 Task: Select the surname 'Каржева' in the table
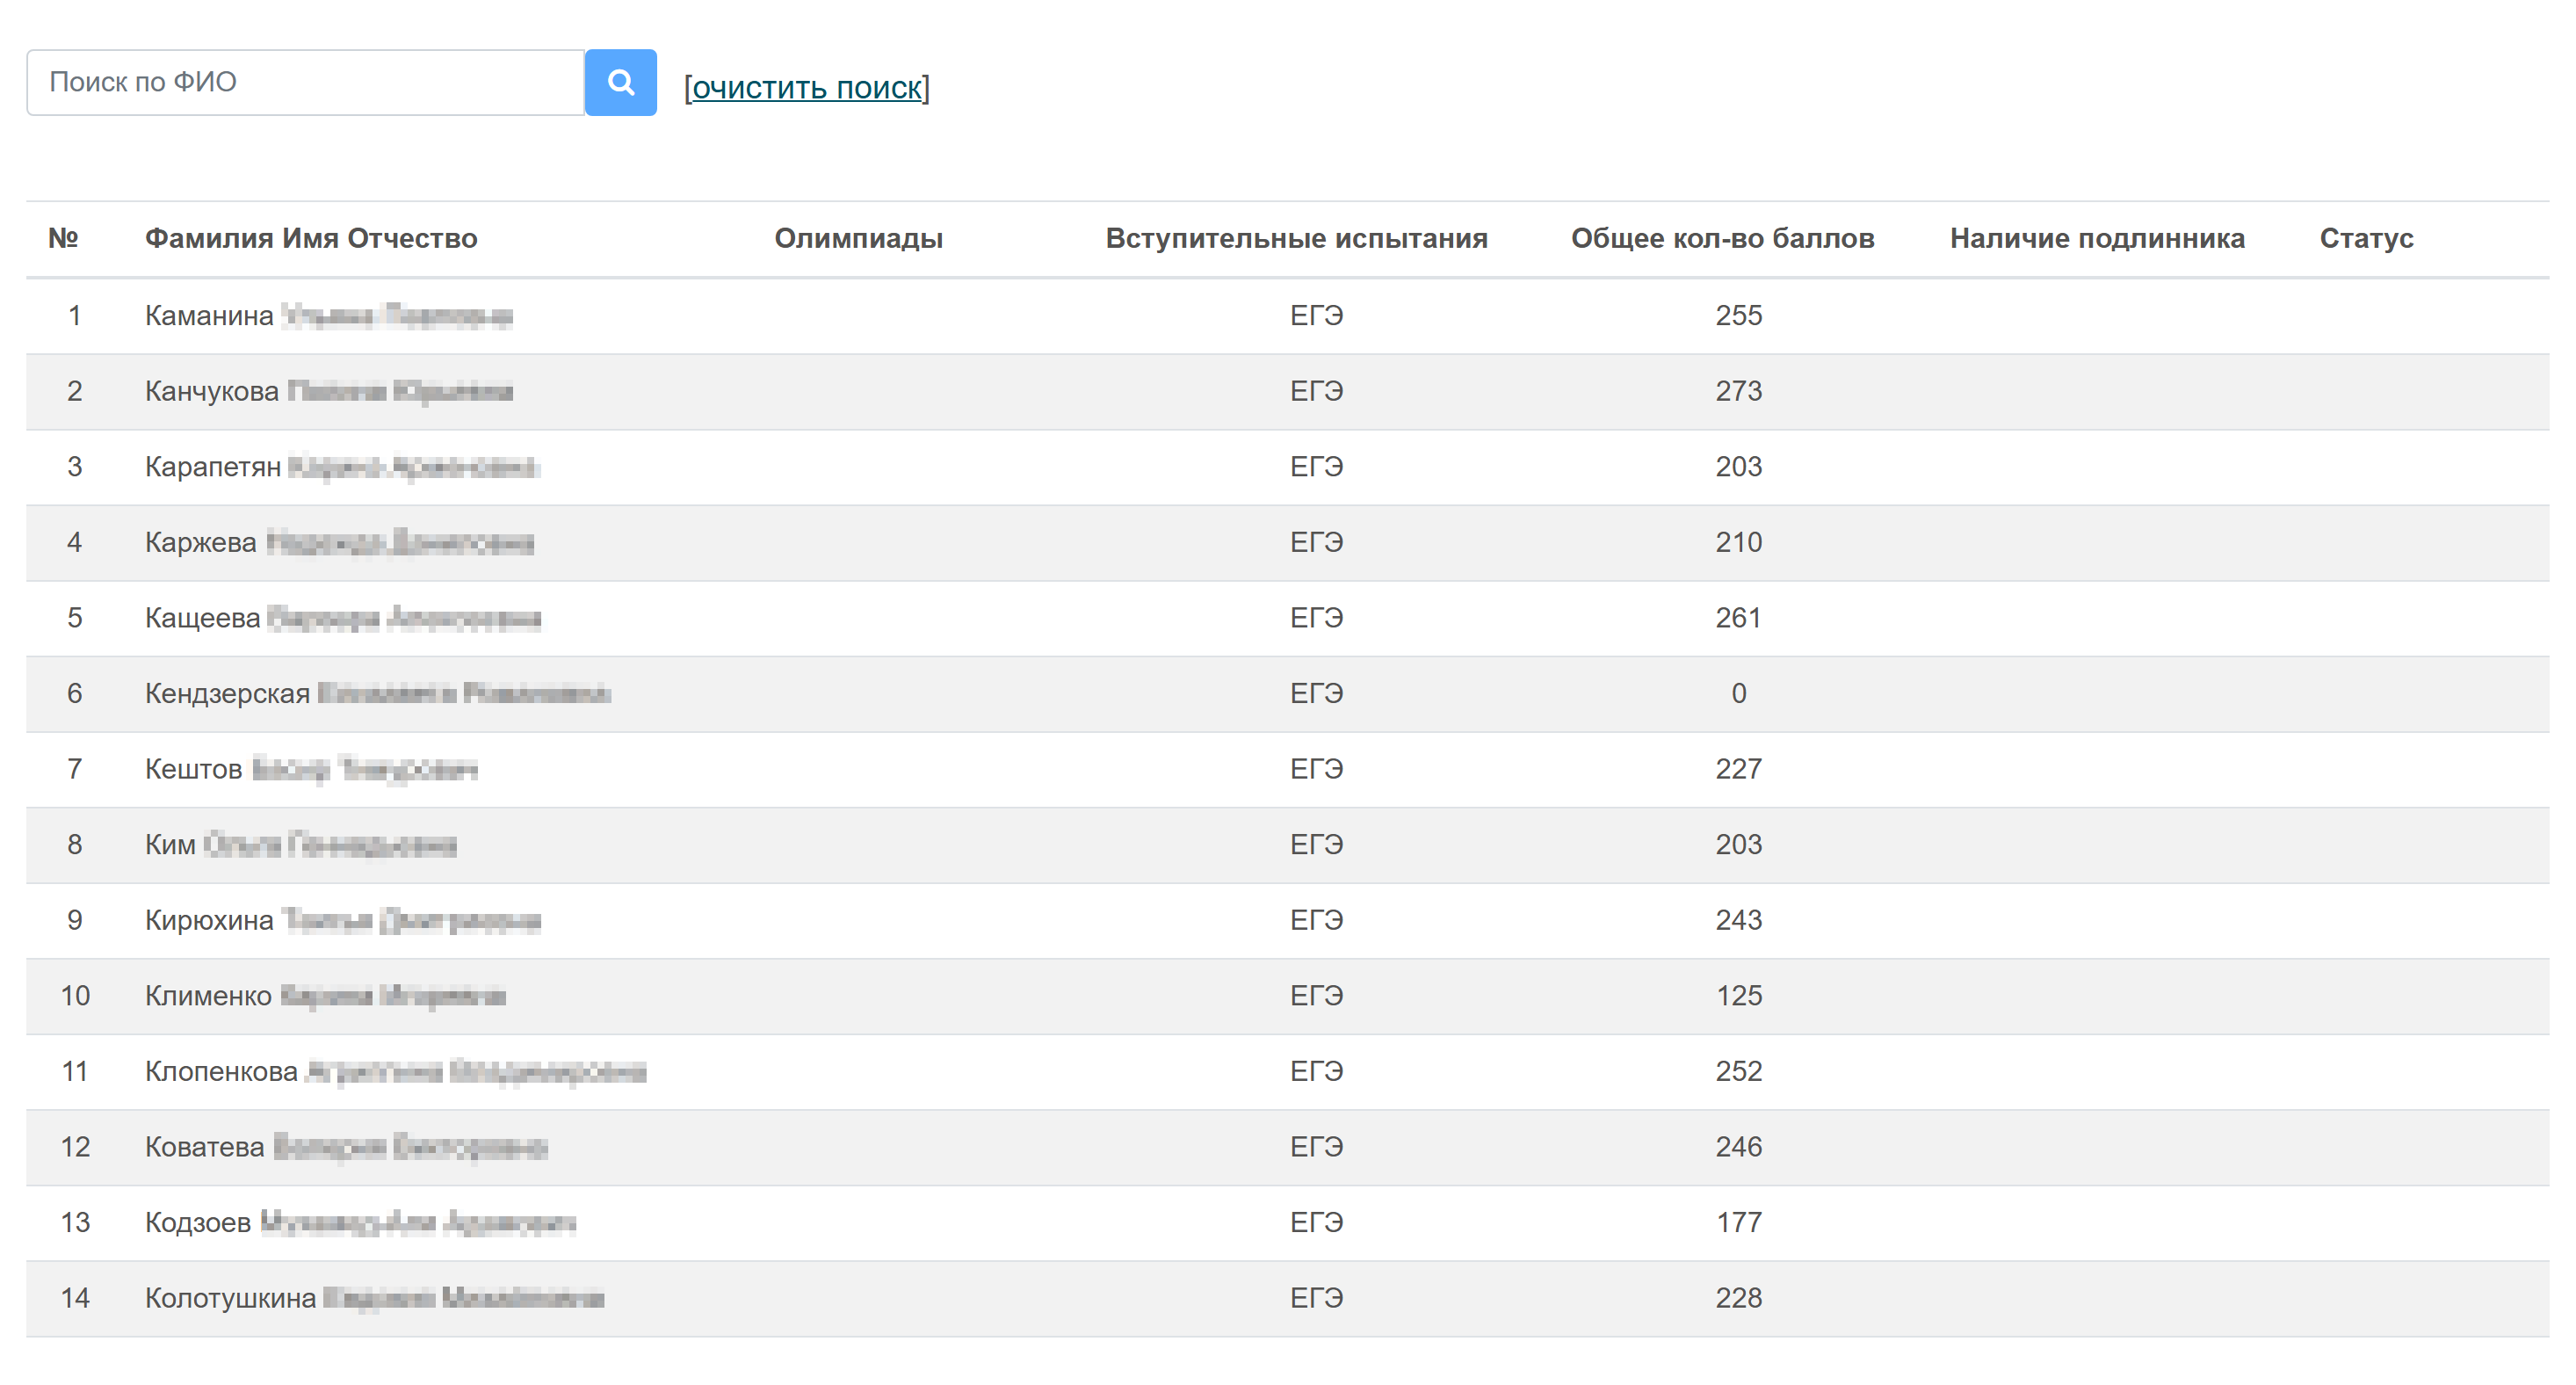(201, 542)
